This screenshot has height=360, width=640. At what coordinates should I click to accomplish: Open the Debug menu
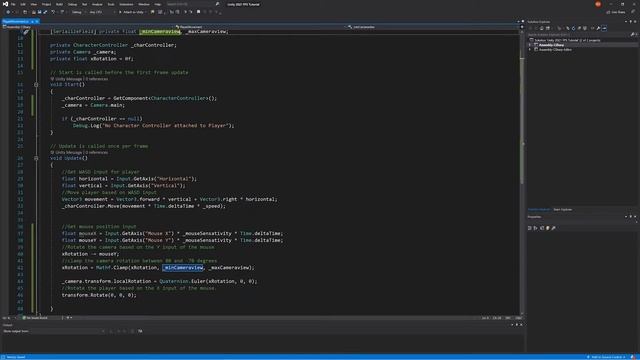point(72,4)
